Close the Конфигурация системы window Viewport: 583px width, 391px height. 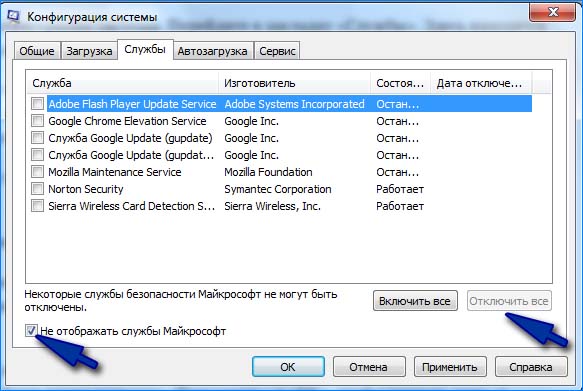(x=552, y=12)
